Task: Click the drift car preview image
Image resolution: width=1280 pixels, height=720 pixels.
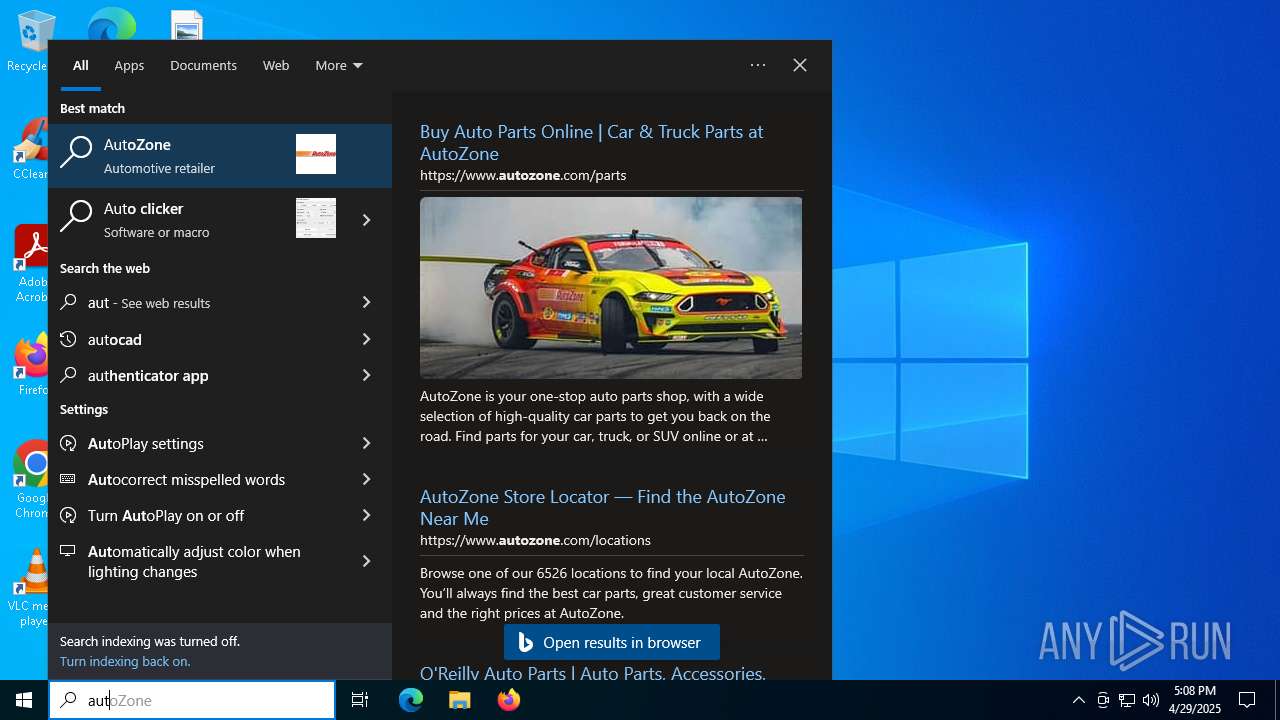Action: (611, 288)
